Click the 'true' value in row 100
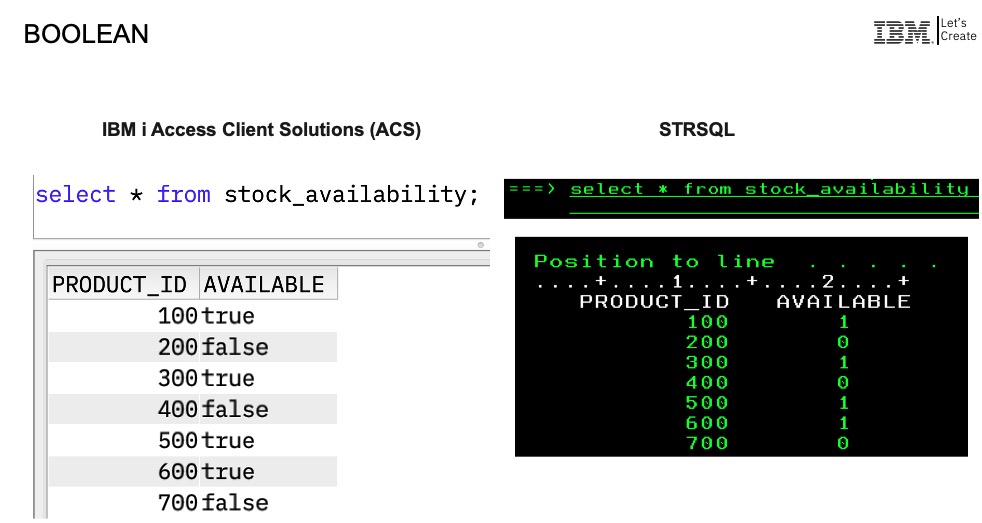The height and width of the screenshot is (523, 982). [x=229, y=316]
